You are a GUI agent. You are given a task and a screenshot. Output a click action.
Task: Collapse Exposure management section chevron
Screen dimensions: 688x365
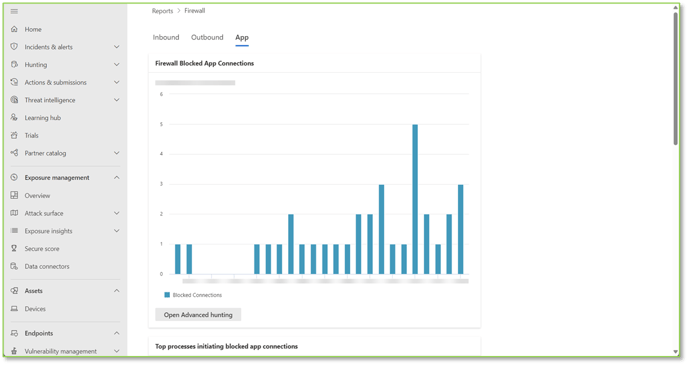(x=117, y=178)
